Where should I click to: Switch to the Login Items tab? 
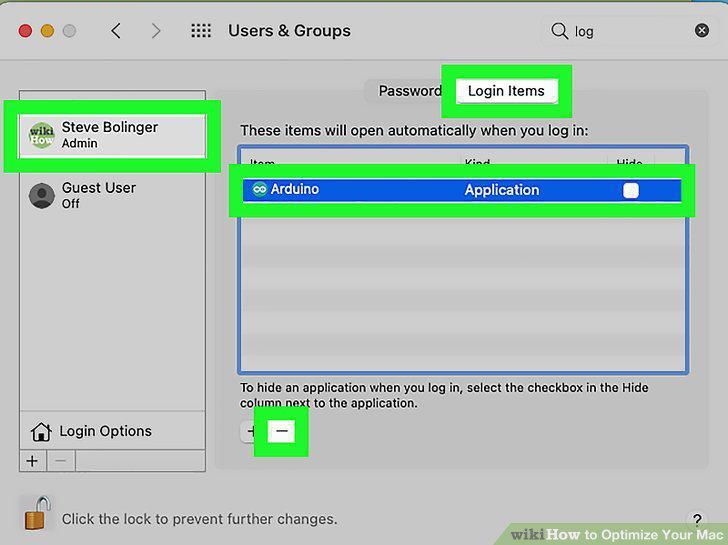[506, 91]
